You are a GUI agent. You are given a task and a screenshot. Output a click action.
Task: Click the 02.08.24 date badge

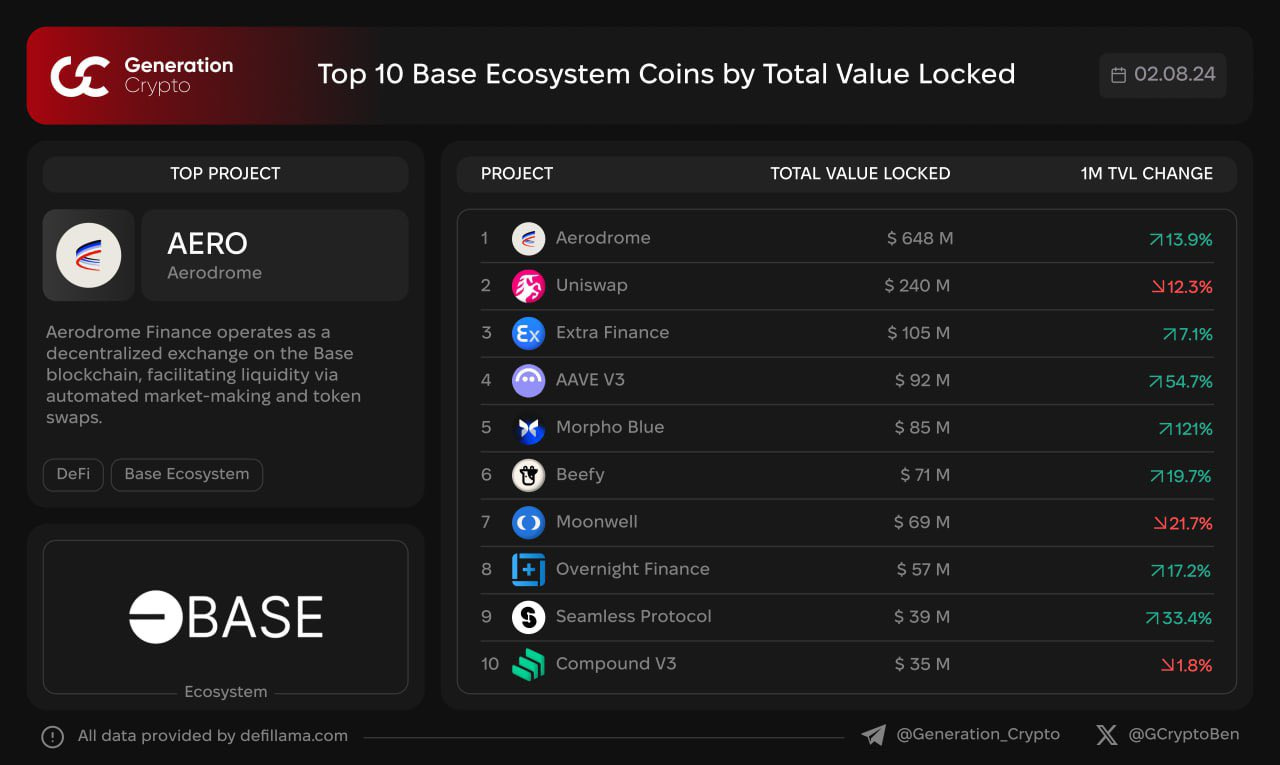pos(1163,75)
